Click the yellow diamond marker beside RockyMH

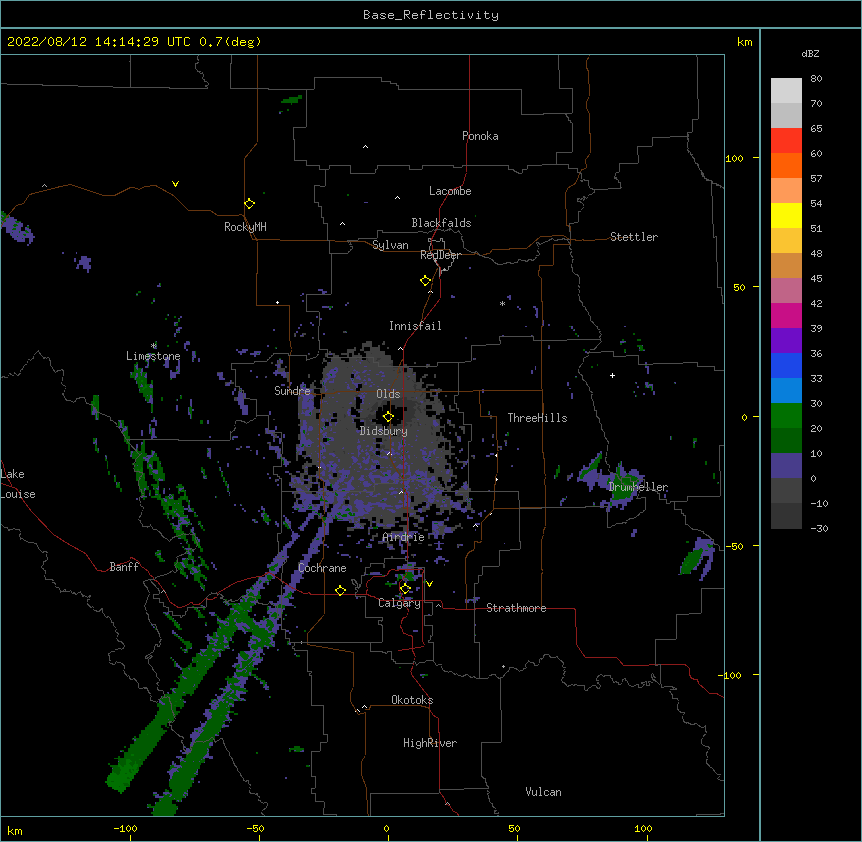click(249, 204)
